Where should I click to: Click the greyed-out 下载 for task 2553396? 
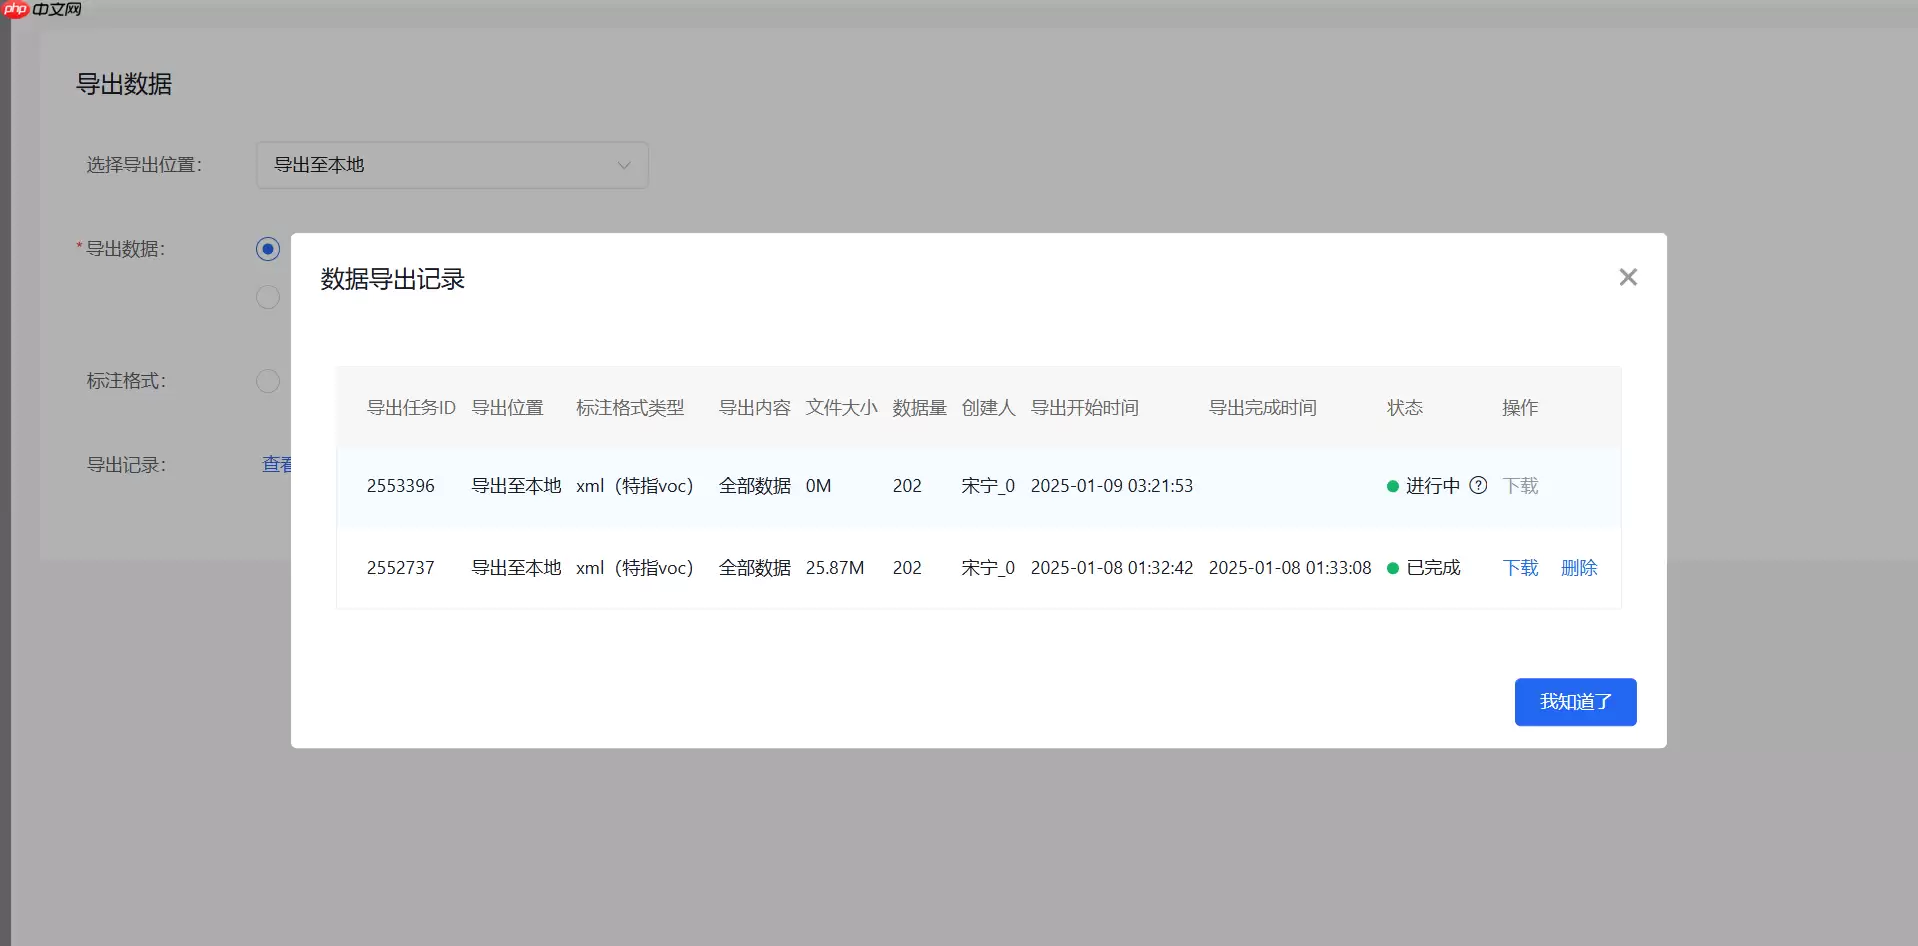[1520, 486]
